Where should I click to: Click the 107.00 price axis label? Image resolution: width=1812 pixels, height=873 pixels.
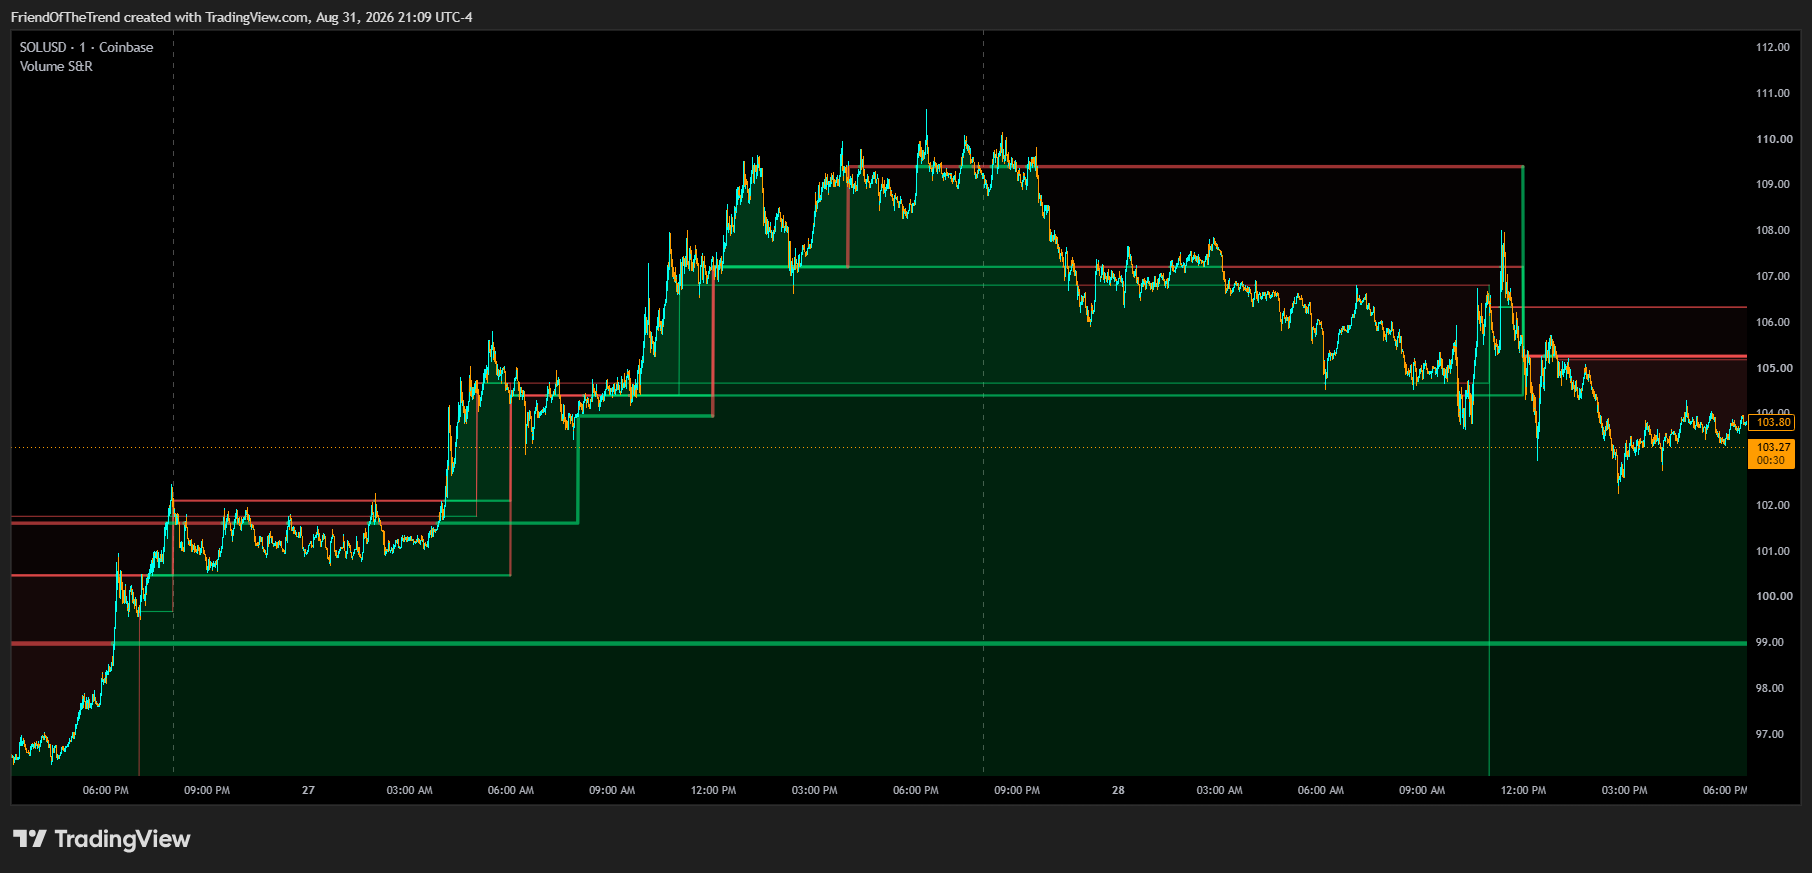[1773, 276]
